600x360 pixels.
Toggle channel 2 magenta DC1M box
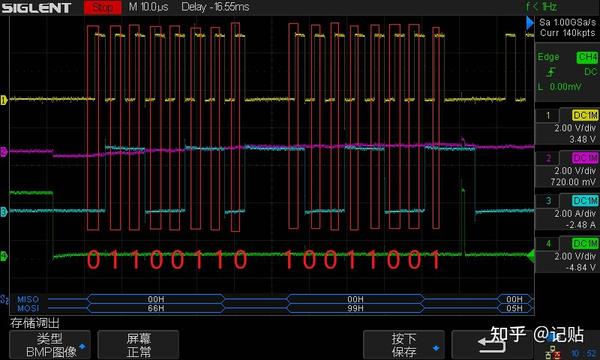pyautogui.click(x=585, y=158)
